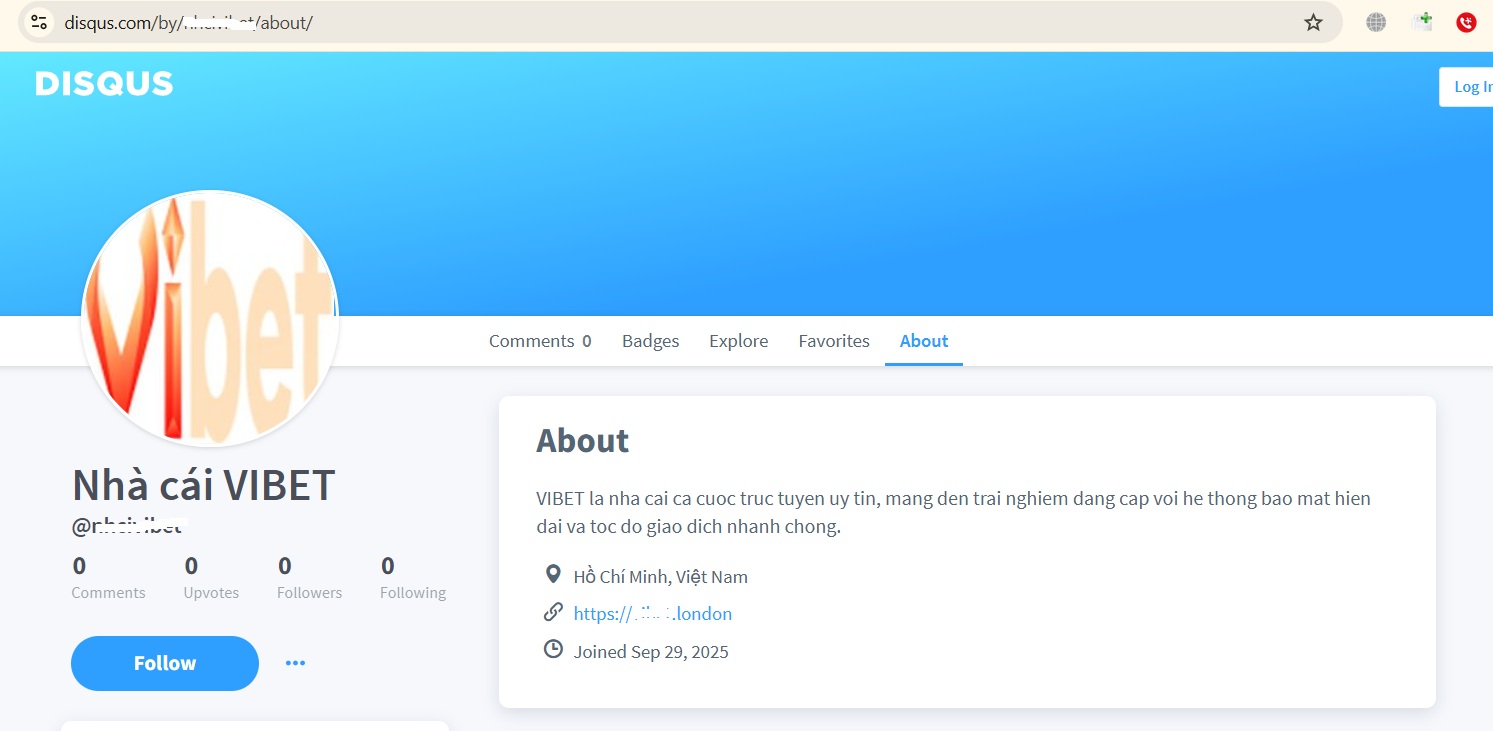Click the location pin icon

coord(552,574)
